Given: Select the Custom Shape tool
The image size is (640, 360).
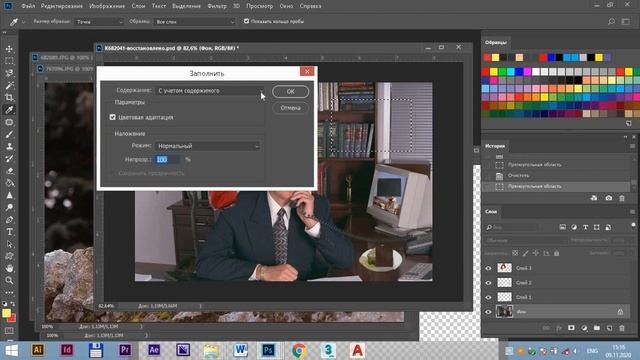Looking at the screenshot, I should click(x=9, y=256).
